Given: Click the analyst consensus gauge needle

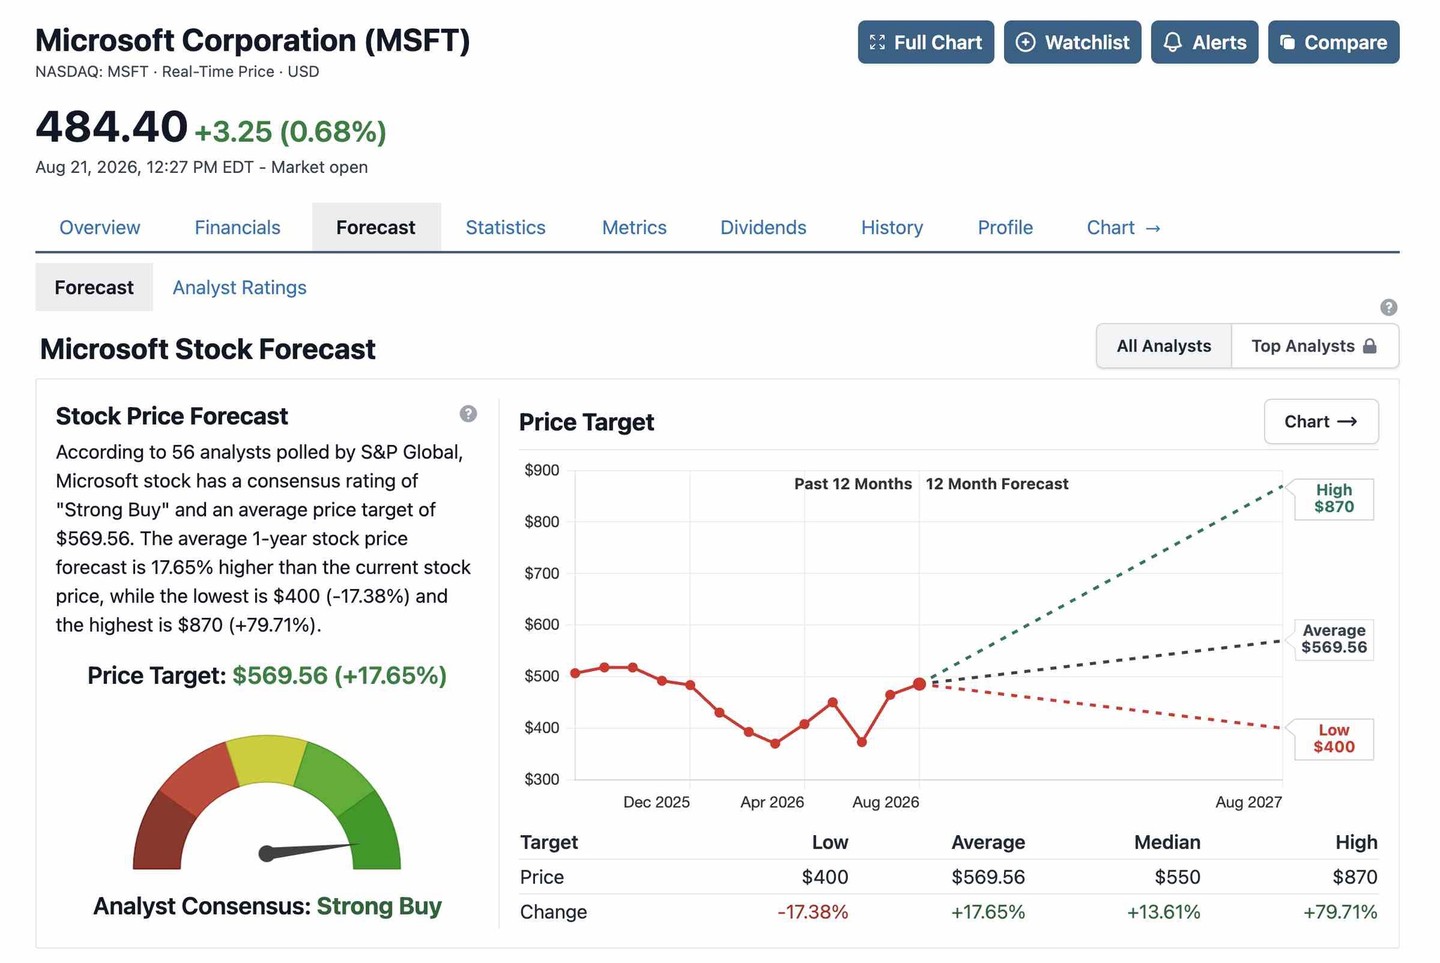Looking at the screenshot, I should point(308,850).
